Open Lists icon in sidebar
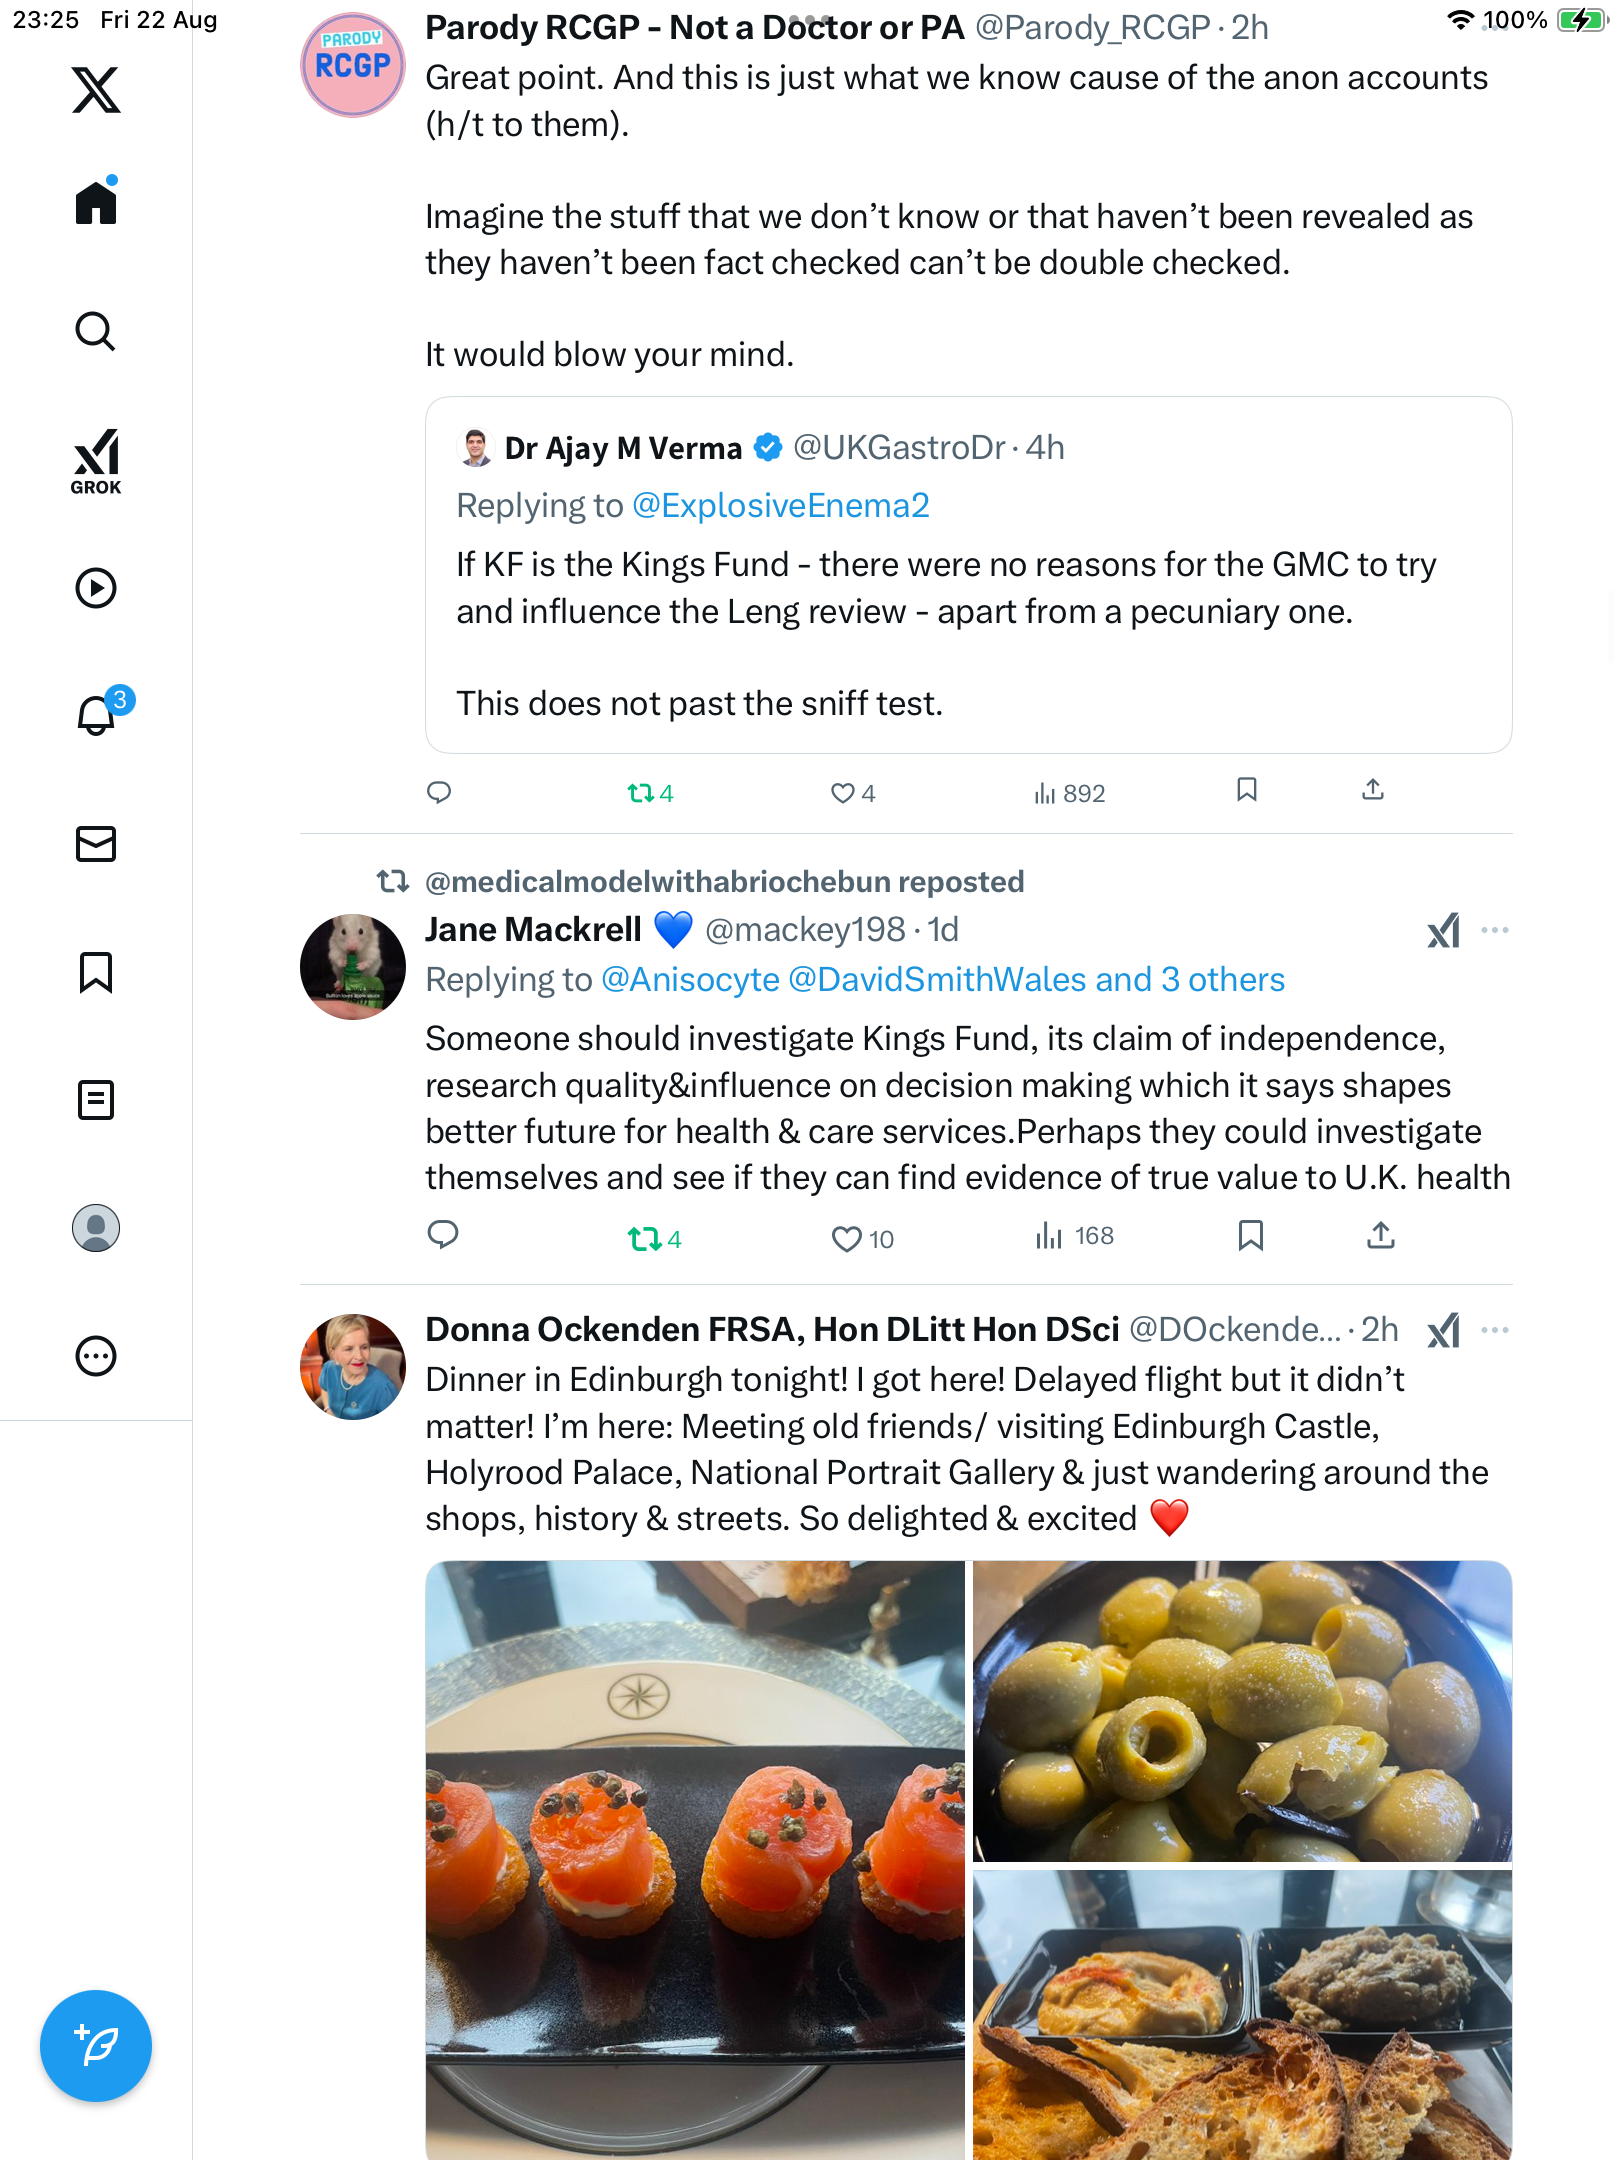Image resolution: width=1620 pixels, height=2160 pixels. coord(96,1100)
